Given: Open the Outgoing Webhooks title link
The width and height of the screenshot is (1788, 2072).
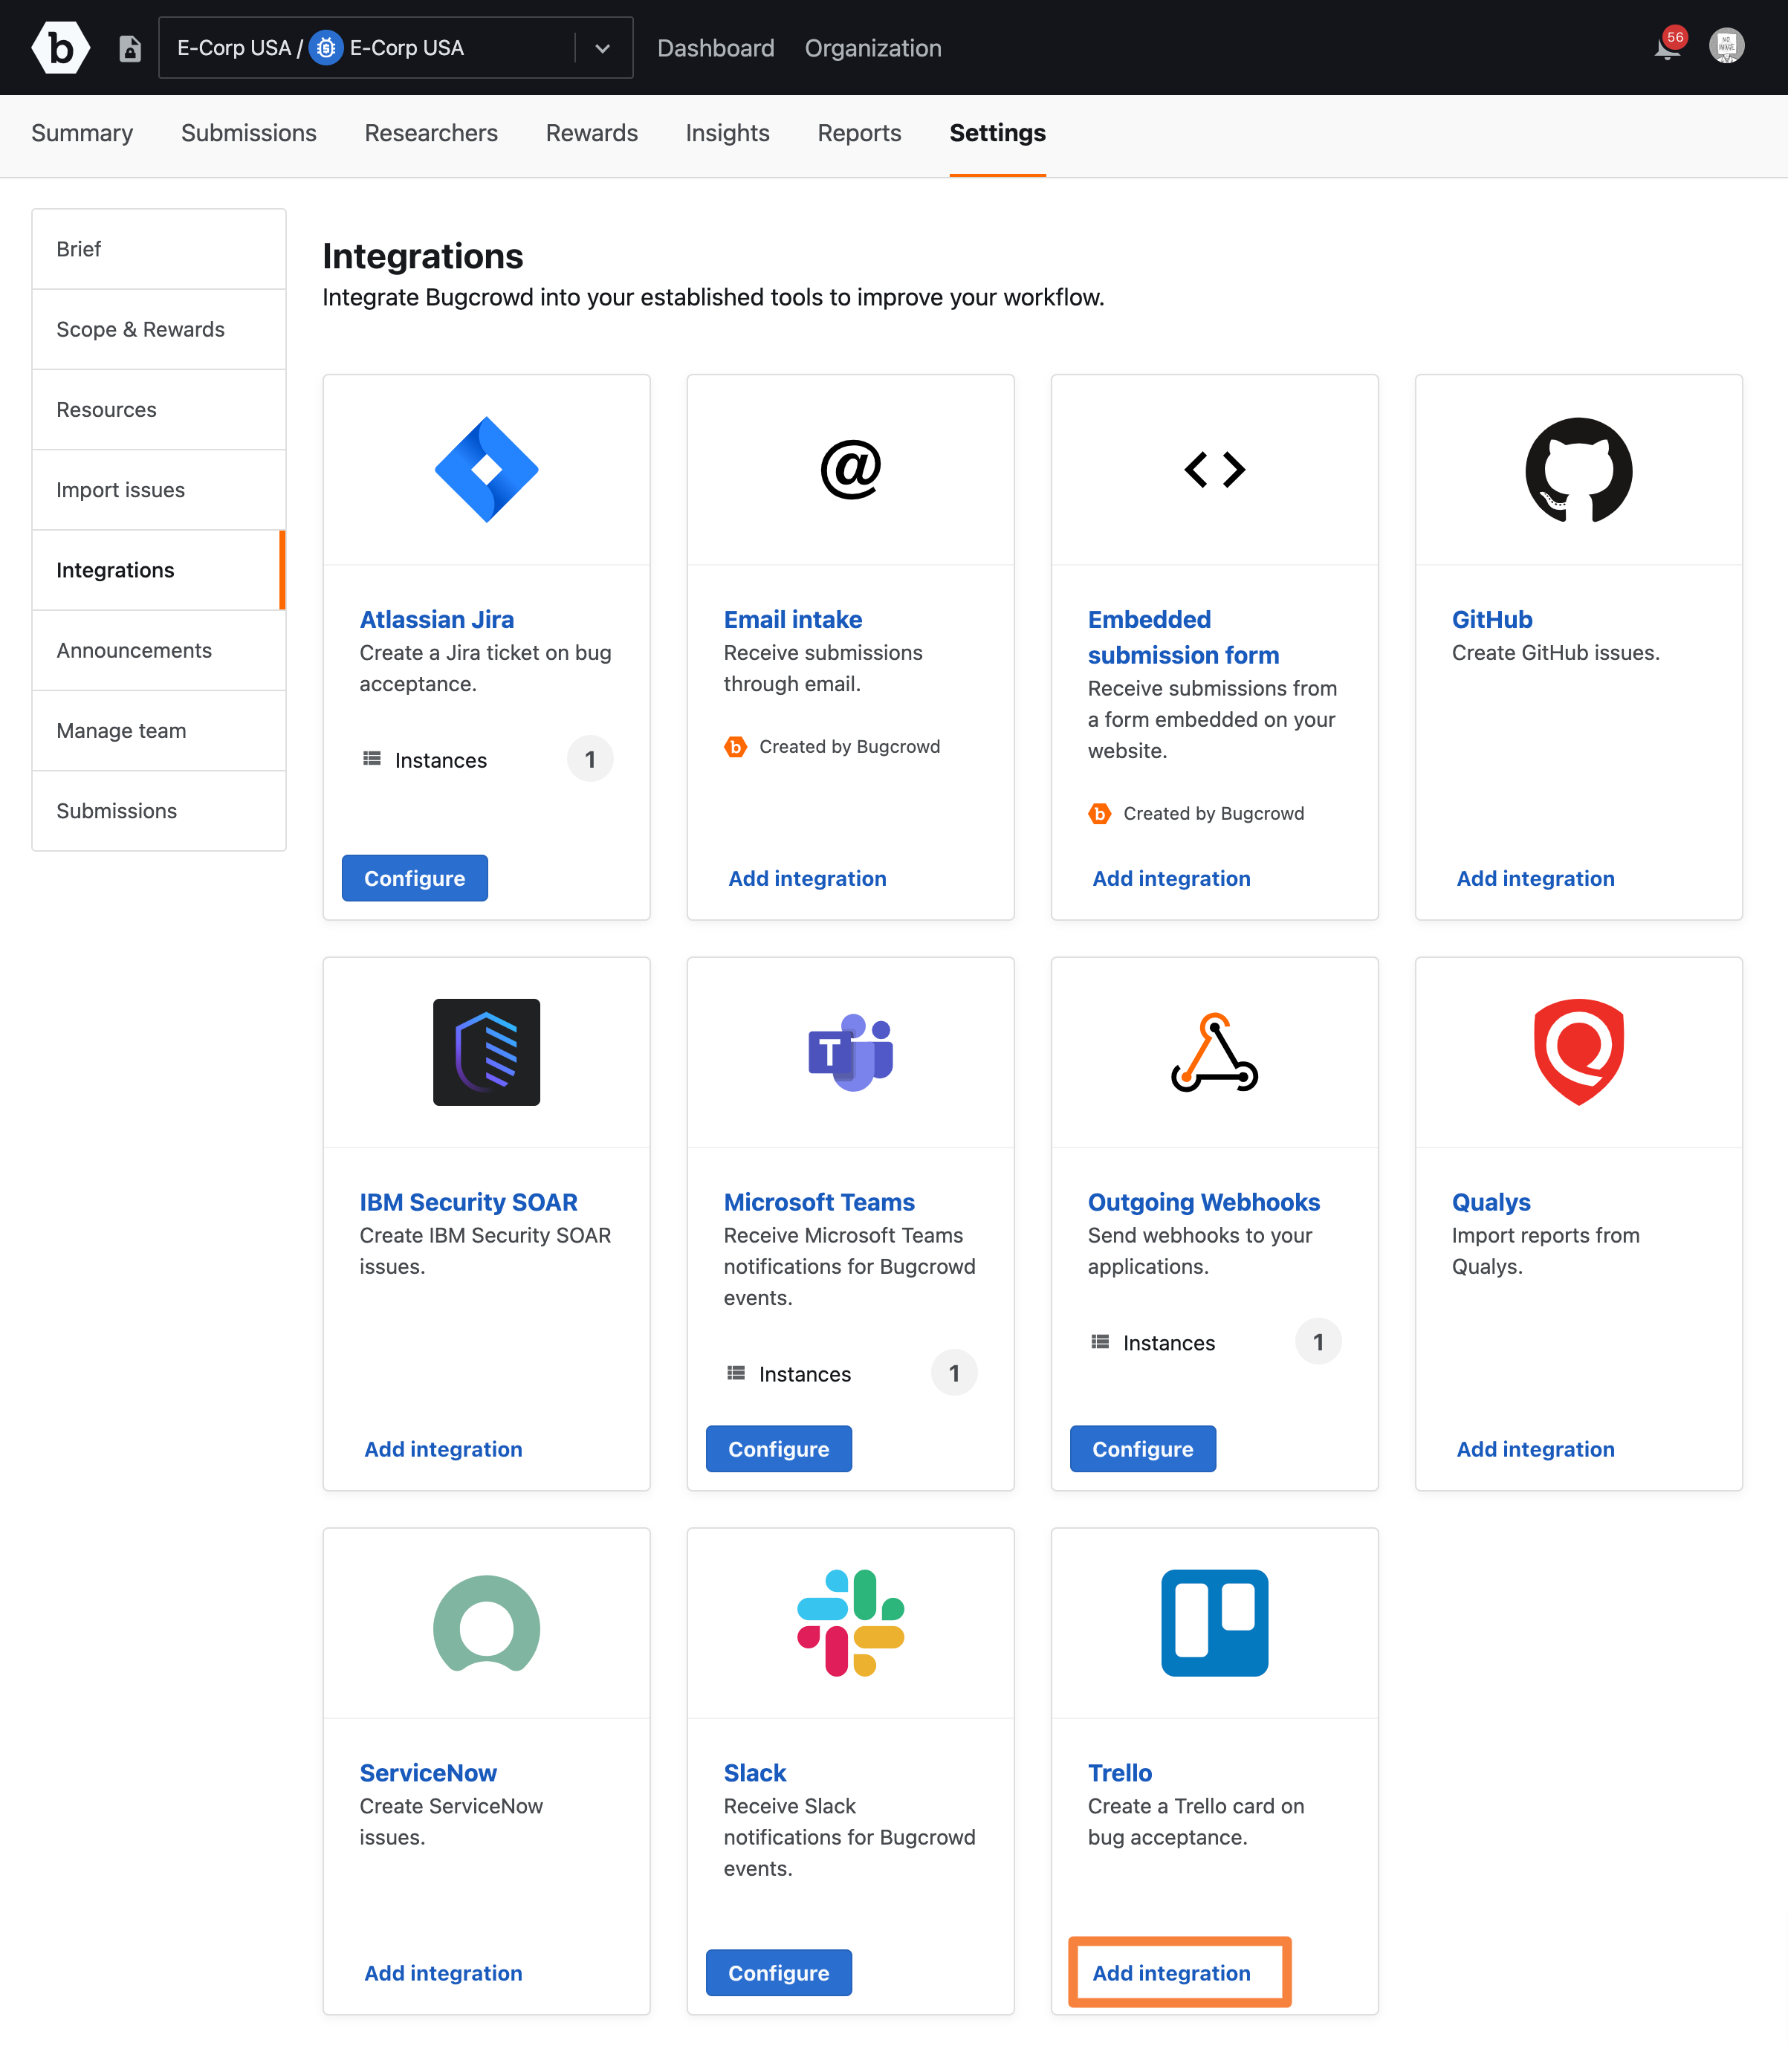Looking at the screenshot, I should (x=1204, y=1202).
